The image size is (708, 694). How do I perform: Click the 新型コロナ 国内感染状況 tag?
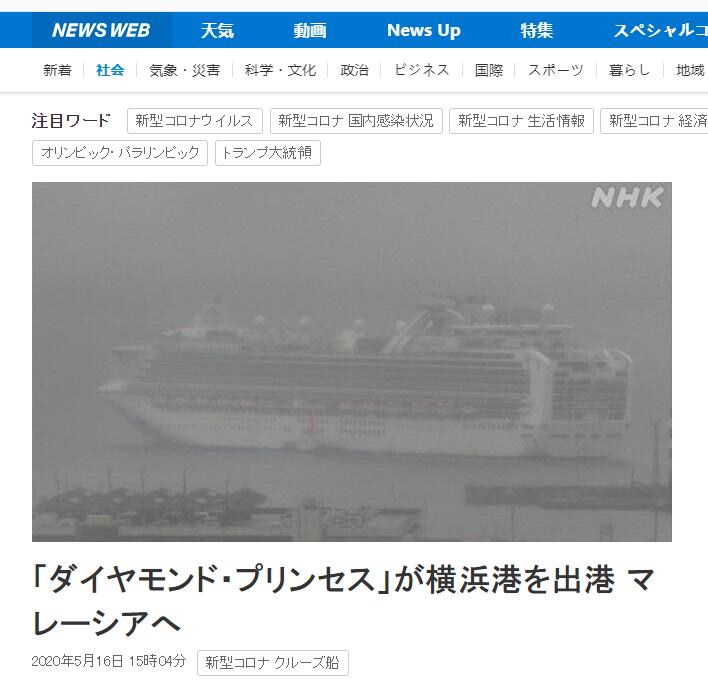(x=356, y=121)
